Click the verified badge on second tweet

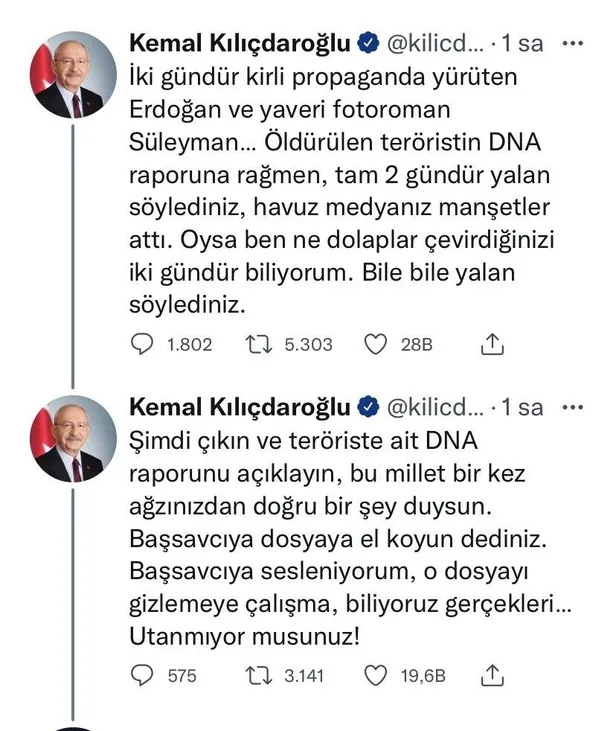368,407
